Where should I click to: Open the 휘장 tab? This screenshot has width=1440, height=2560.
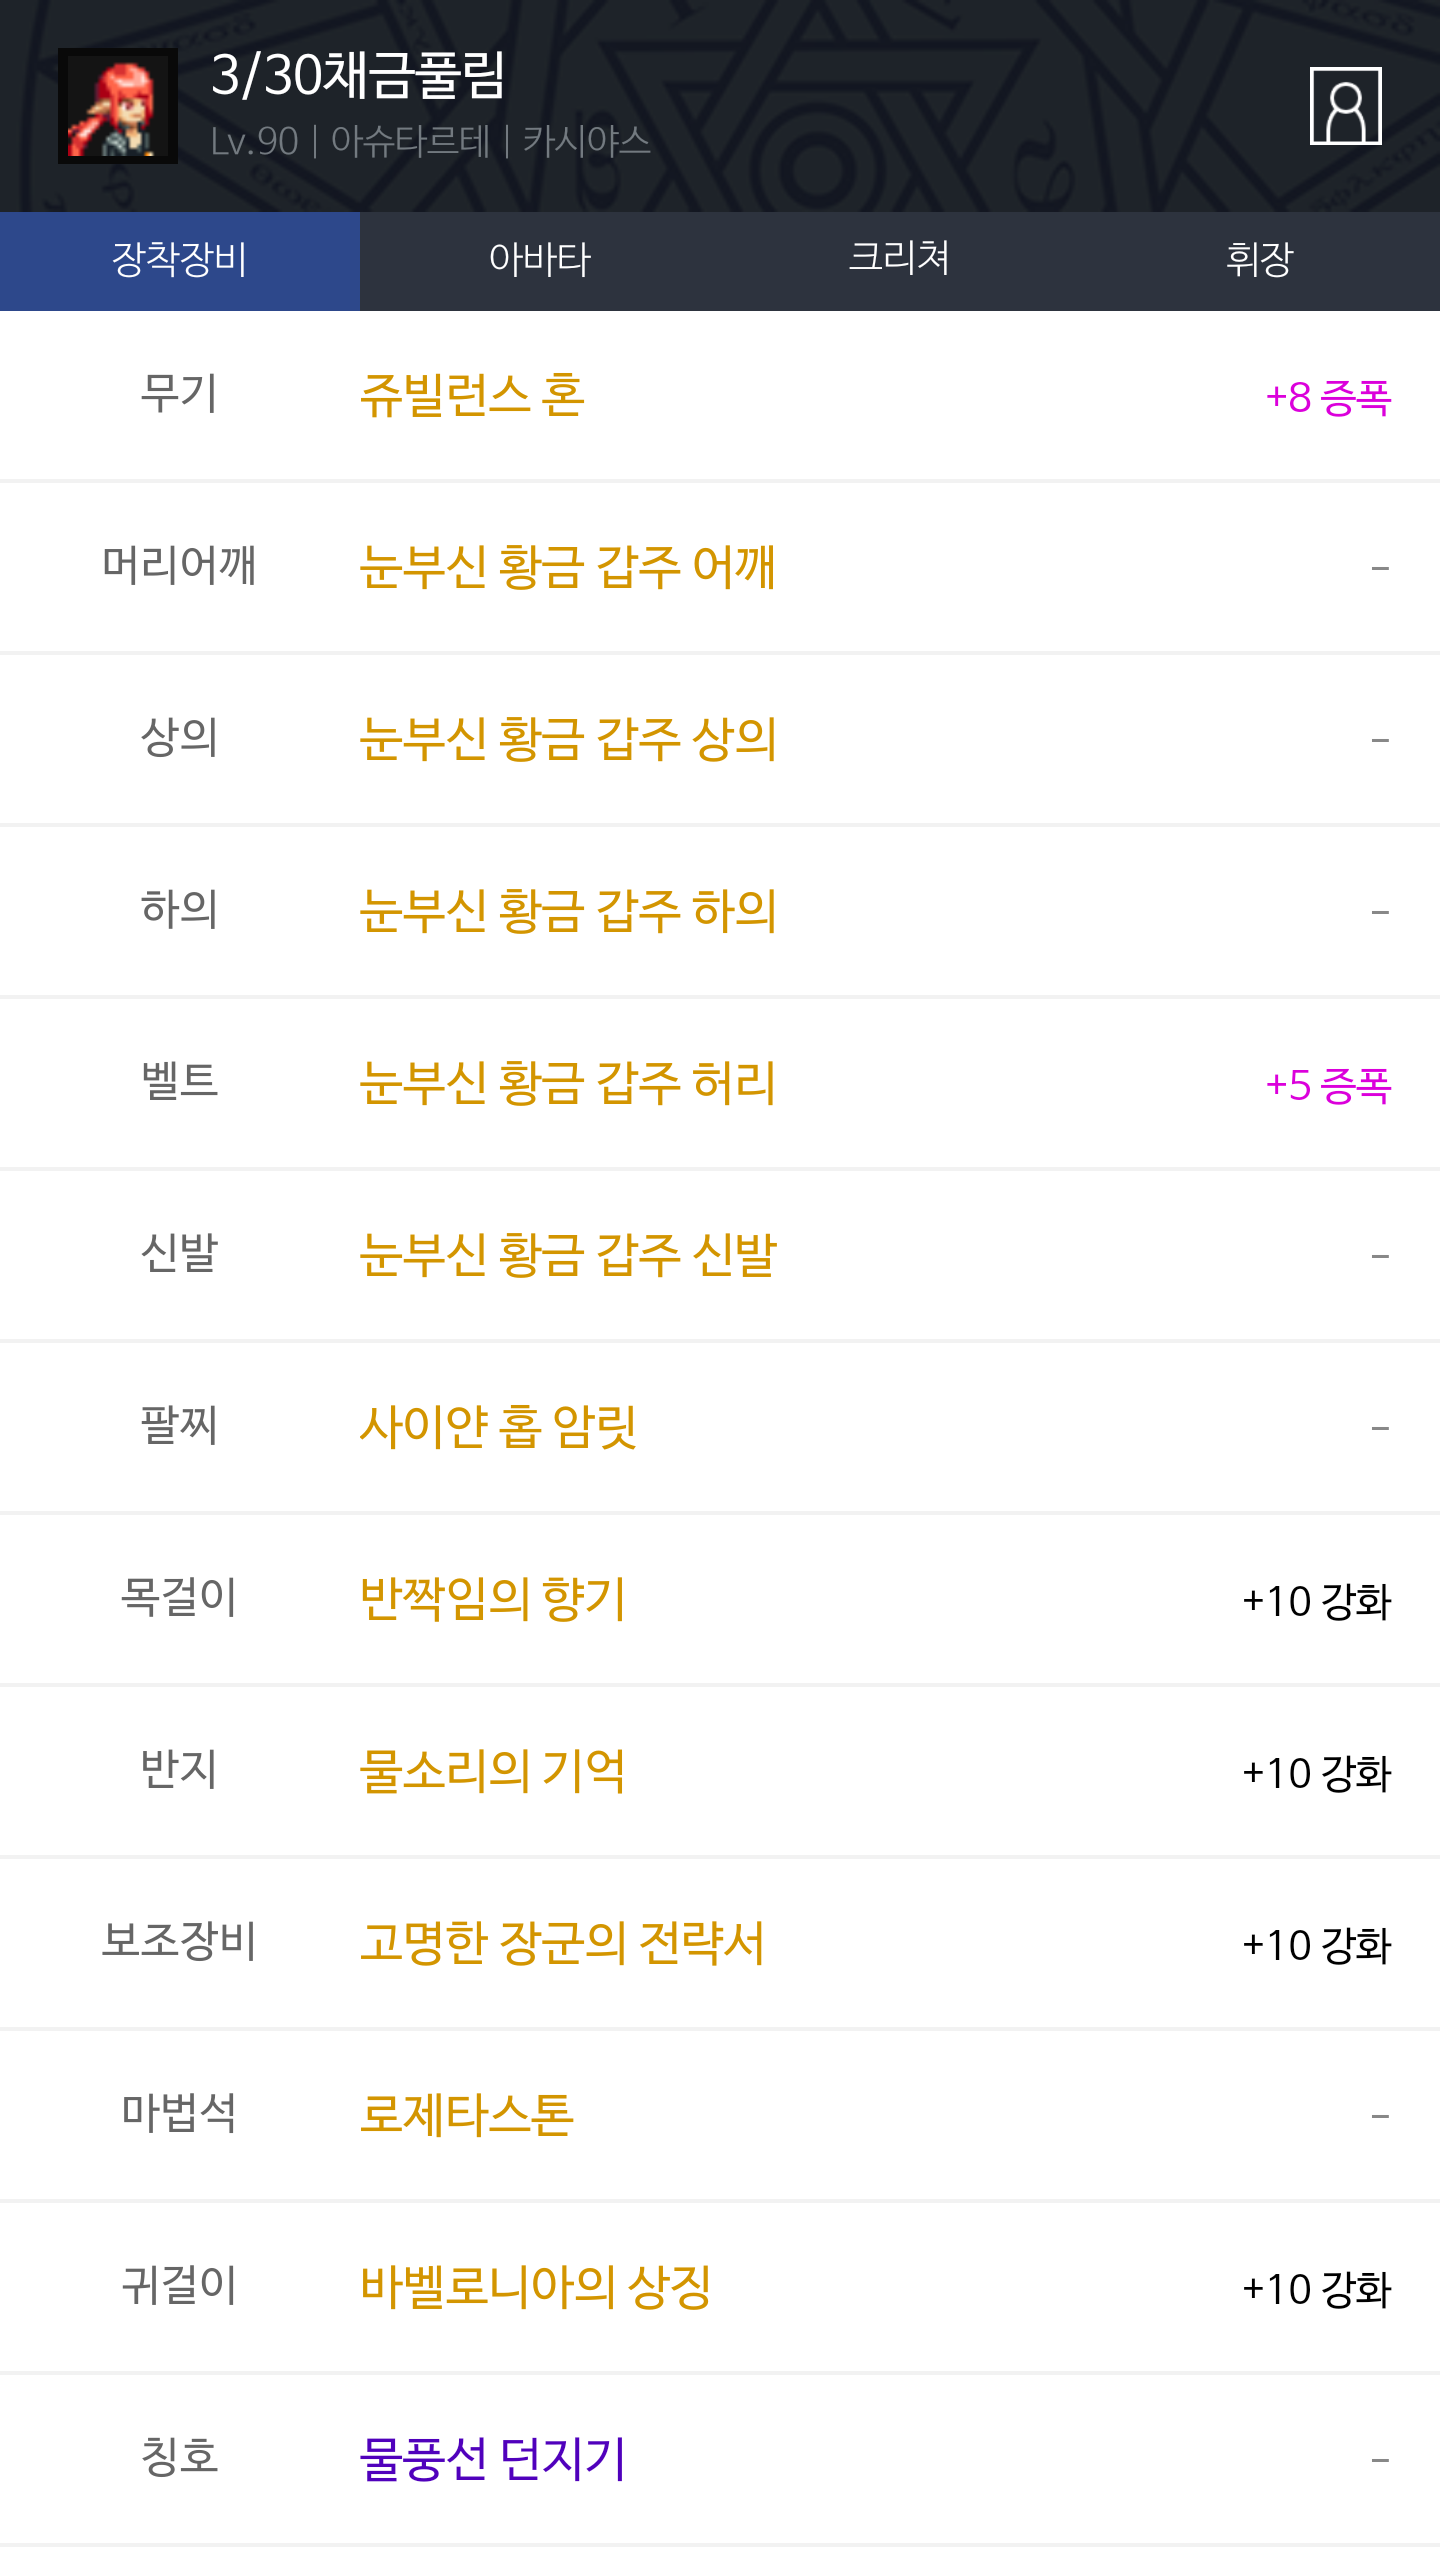click(1259, 260)
